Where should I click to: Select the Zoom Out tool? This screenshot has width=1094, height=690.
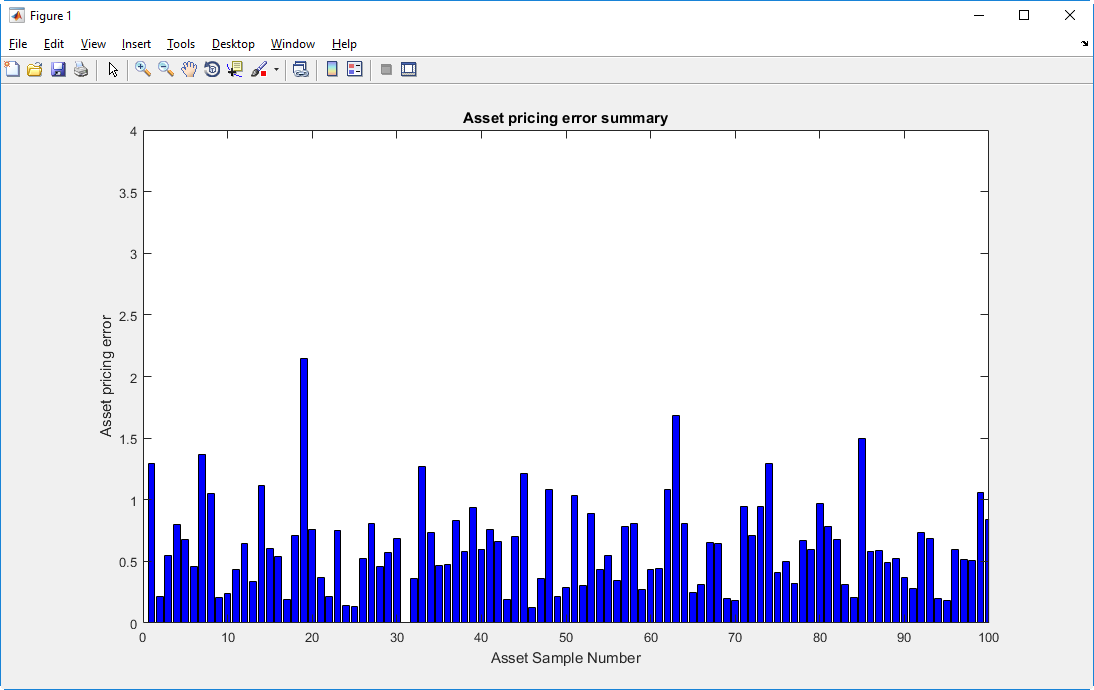pyautogui.click(x=166, y=70)
